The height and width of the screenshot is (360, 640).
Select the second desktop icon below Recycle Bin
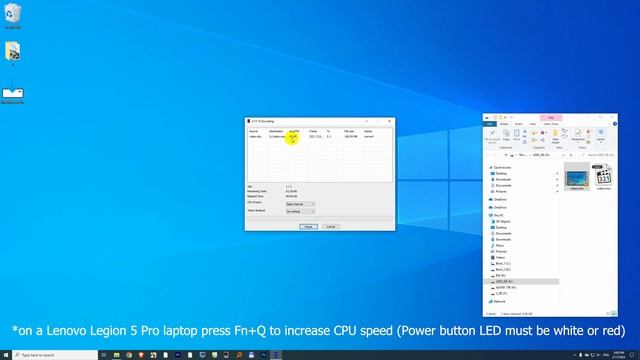(x=13, y=53)
